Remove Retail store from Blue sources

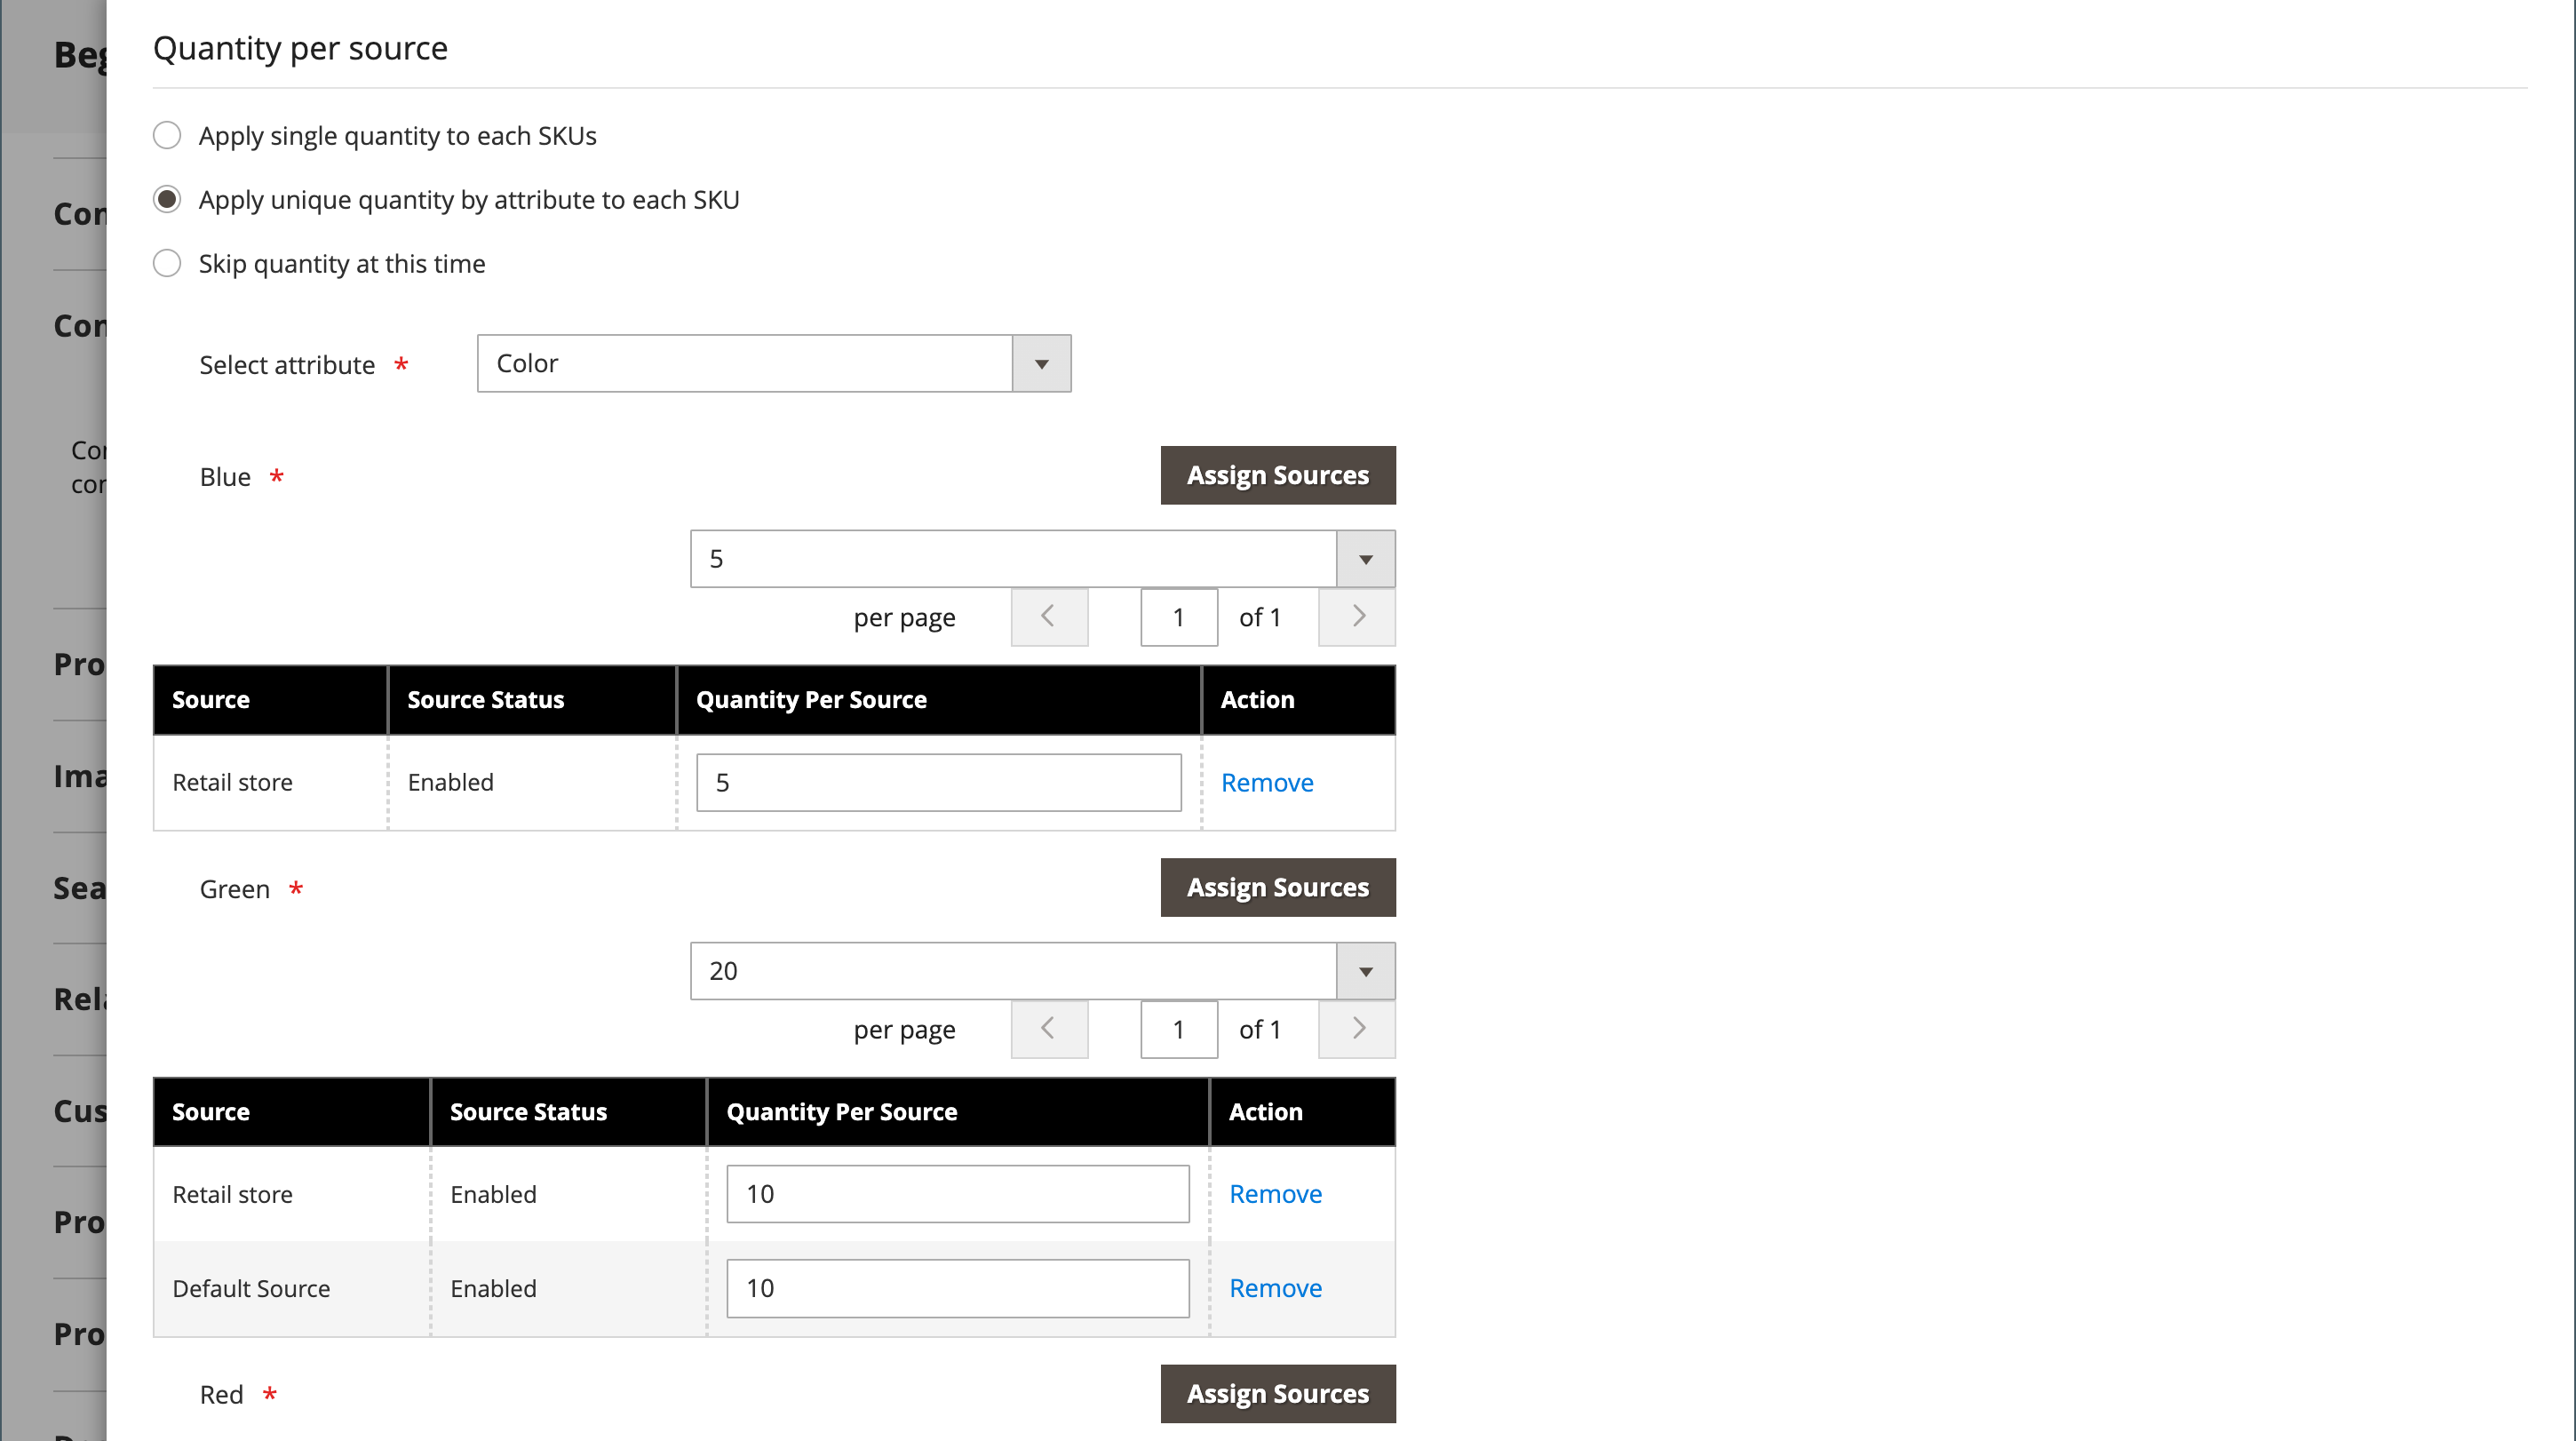[x=1267, y=782]
